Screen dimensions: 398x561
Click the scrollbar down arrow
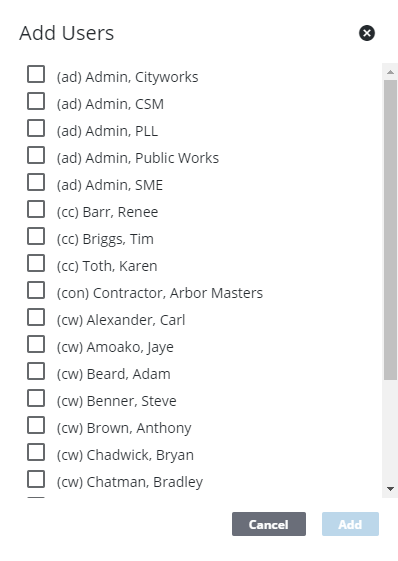390,489
